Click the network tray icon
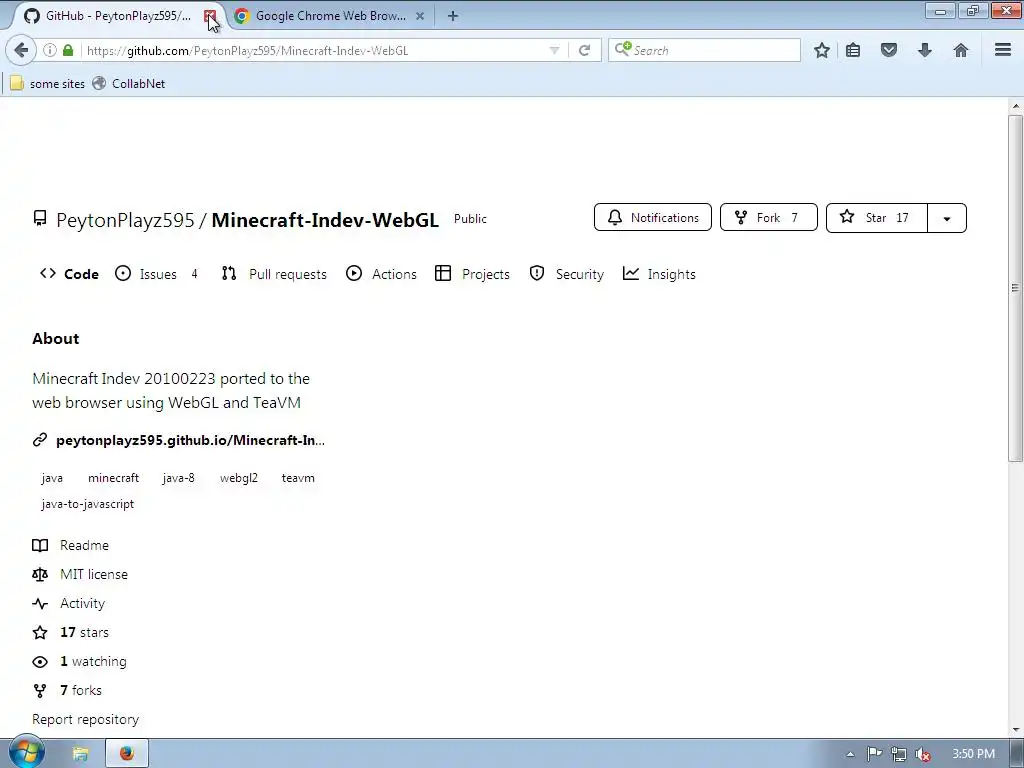 click(x=899, y=754)
